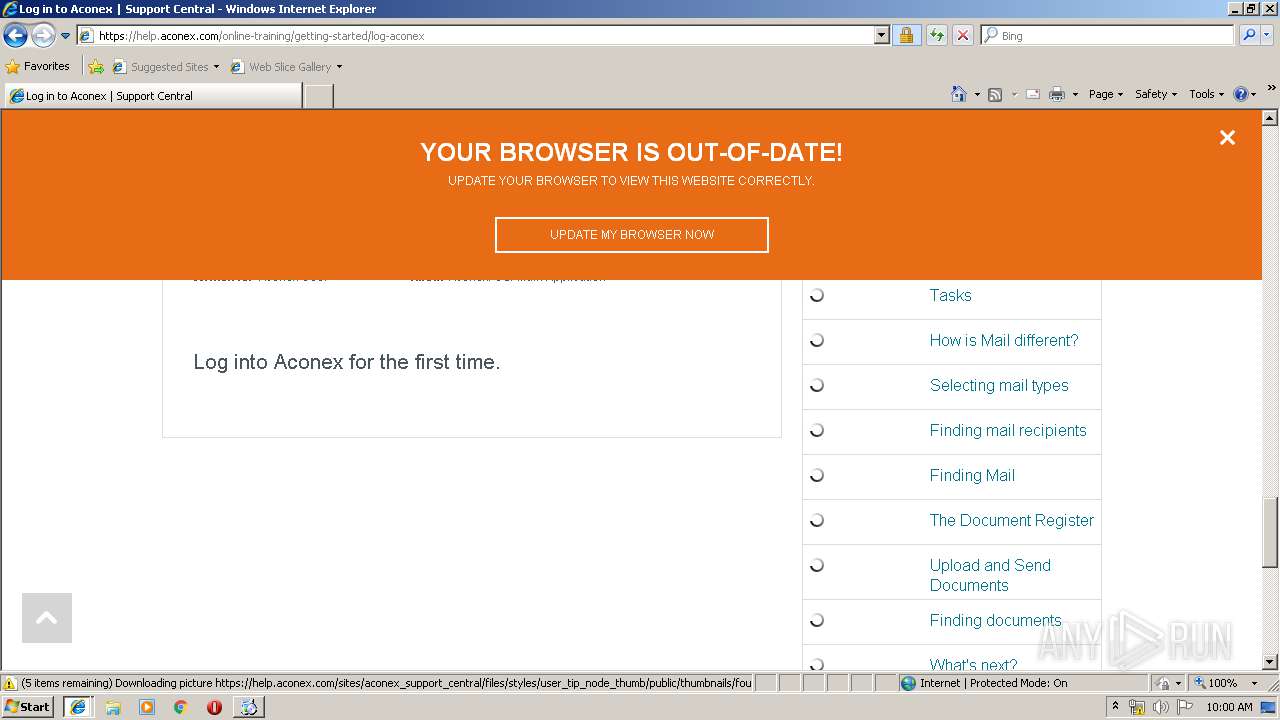Open the Finding mail recipients link
Image resolution: width=1280 pixels, height=720 pixels.
(x=1008, y=430)
